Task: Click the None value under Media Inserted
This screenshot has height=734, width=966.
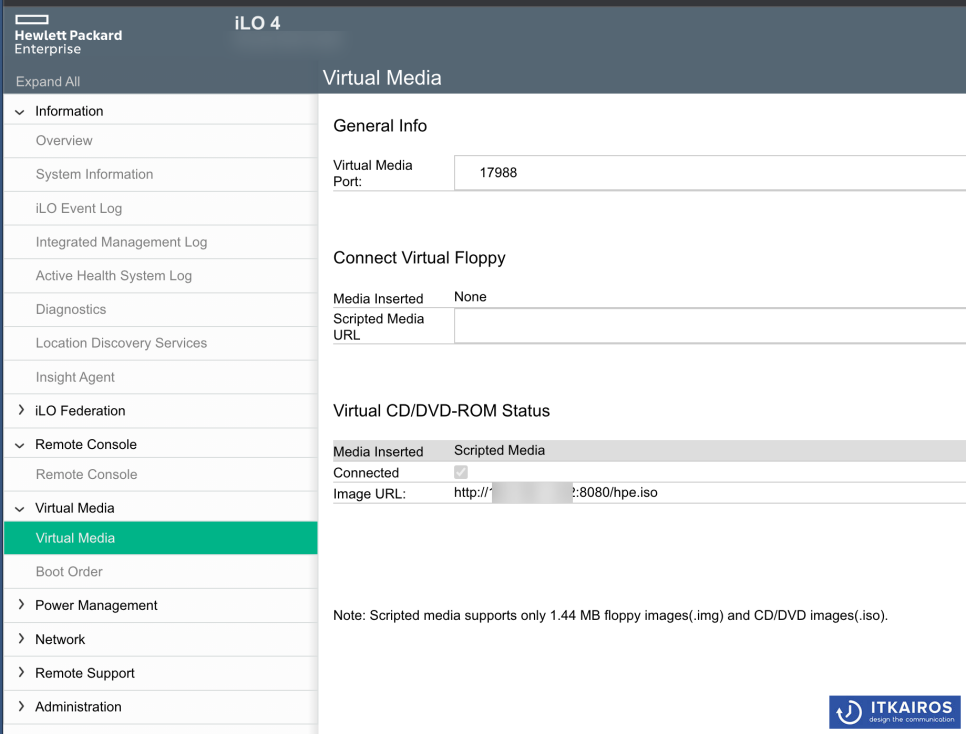Action: 470,297
